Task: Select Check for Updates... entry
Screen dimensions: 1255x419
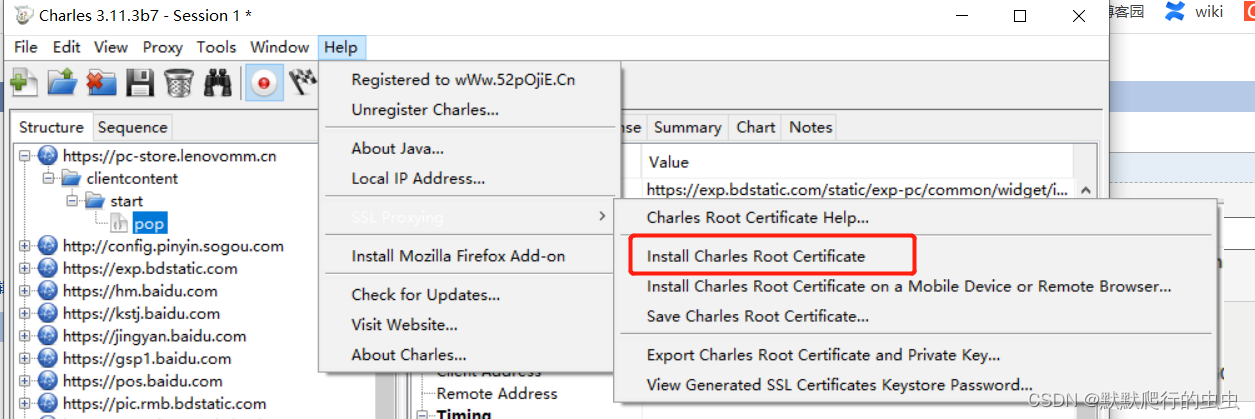Action: (x=469, y=295)
